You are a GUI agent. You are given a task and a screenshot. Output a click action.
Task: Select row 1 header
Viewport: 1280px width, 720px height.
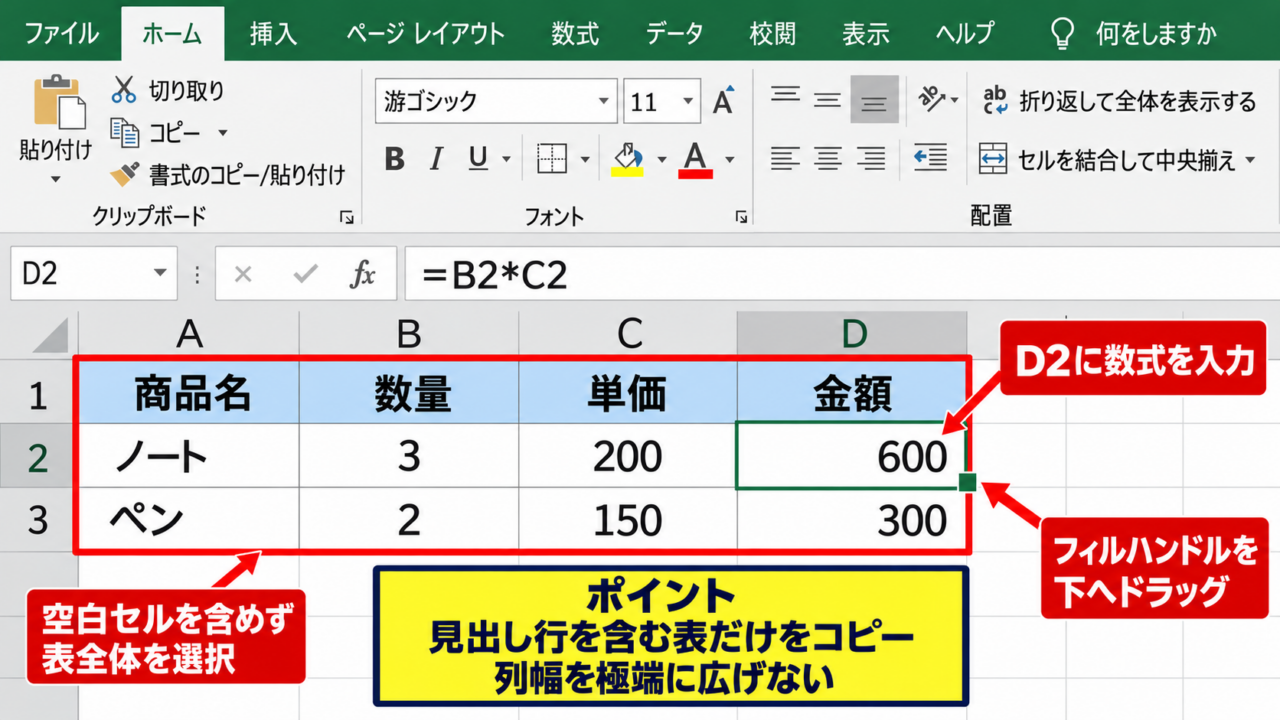38,396
